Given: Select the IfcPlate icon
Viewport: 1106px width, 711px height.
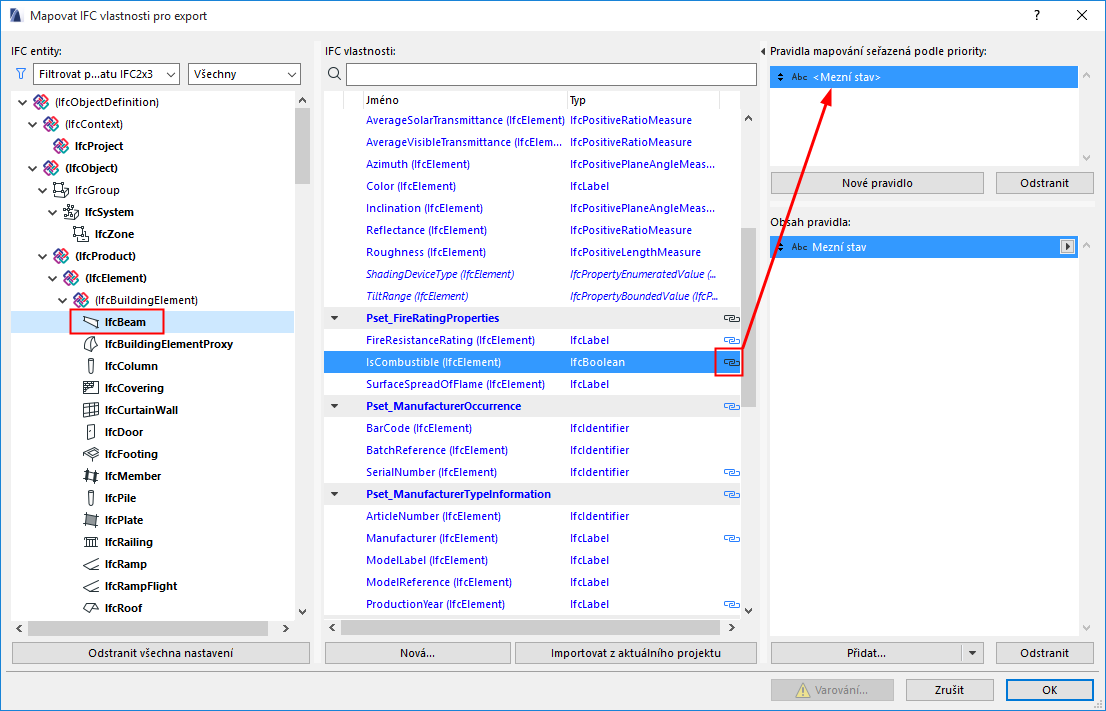Looking at the screenshot, I should click(x=90, y=520).
